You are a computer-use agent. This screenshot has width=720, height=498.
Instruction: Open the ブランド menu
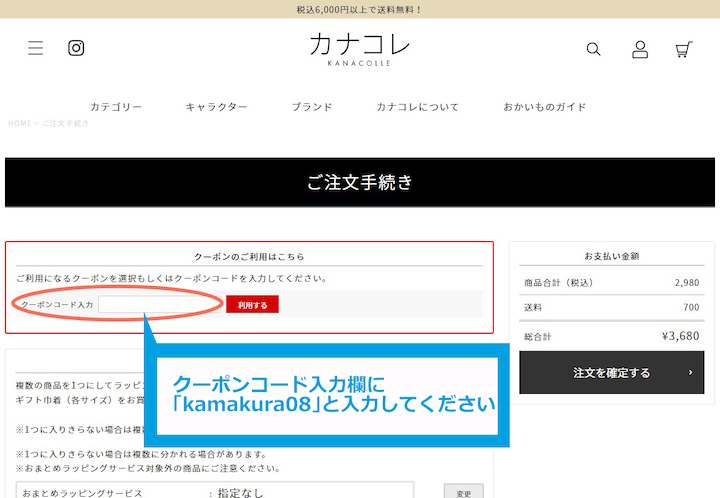click(x=312, y=107)
